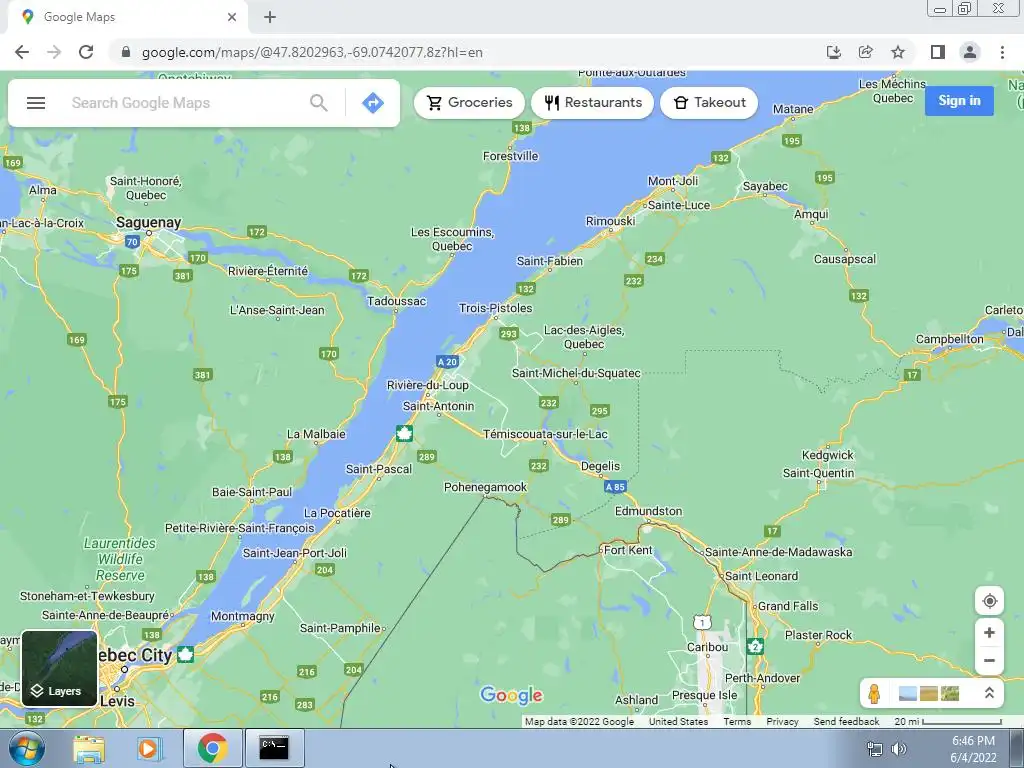Click the Fort Kent label
Image resolution: width=1024 pixels, height=768 pixels.
pyautogui.click(x=628, y=550)
